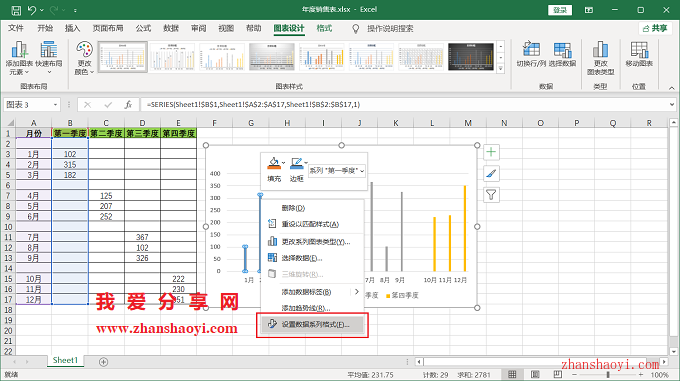Click the Fill (填充) paint bucket icon
The height and width of the screenshot is (381, 680).
coord(273,163)
